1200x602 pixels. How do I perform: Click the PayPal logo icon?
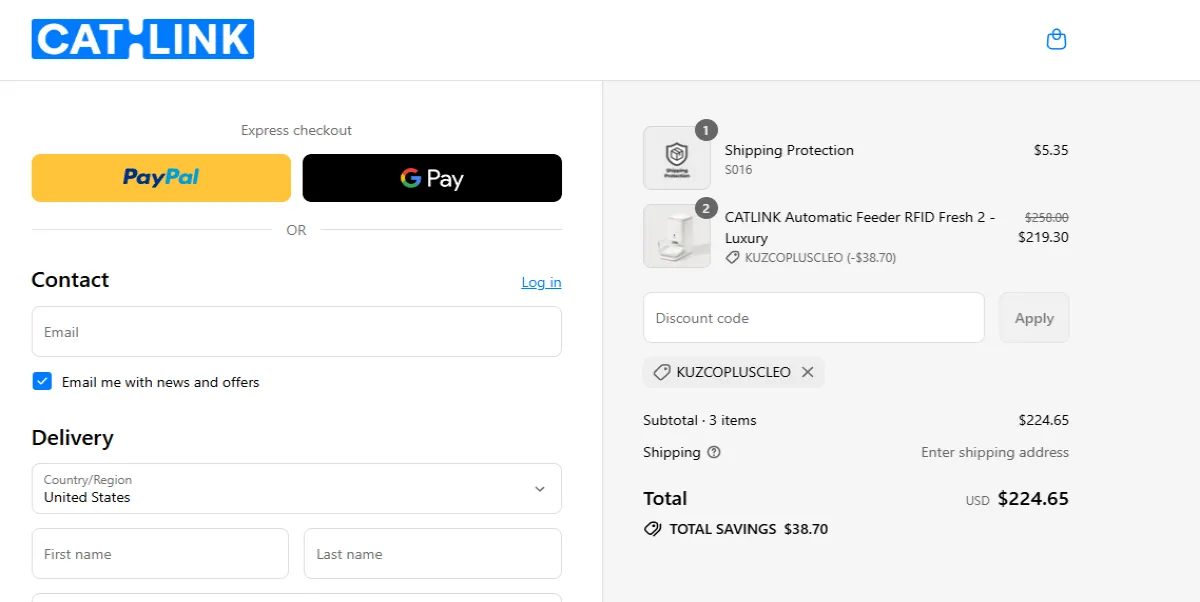(x=160, y=177)
